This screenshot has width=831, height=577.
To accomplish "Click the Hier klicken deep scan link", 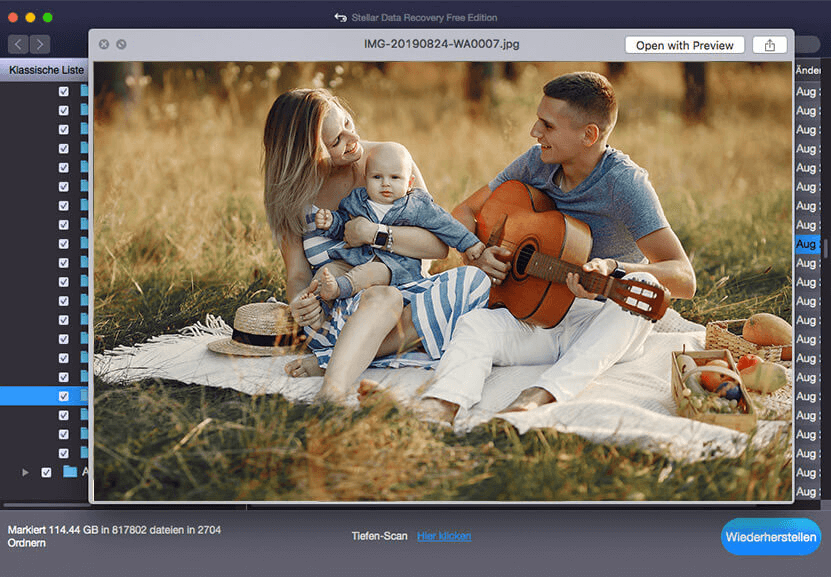I will [444, 536].
